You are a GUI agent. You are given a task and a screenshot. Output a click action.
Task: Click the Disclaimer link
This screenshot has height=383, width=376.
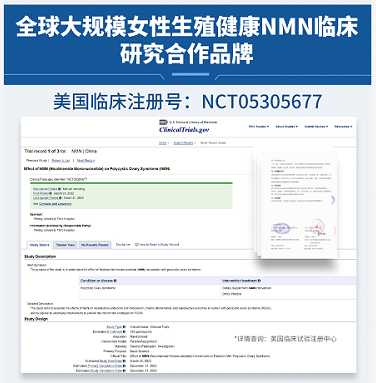[x=123, y=245]
